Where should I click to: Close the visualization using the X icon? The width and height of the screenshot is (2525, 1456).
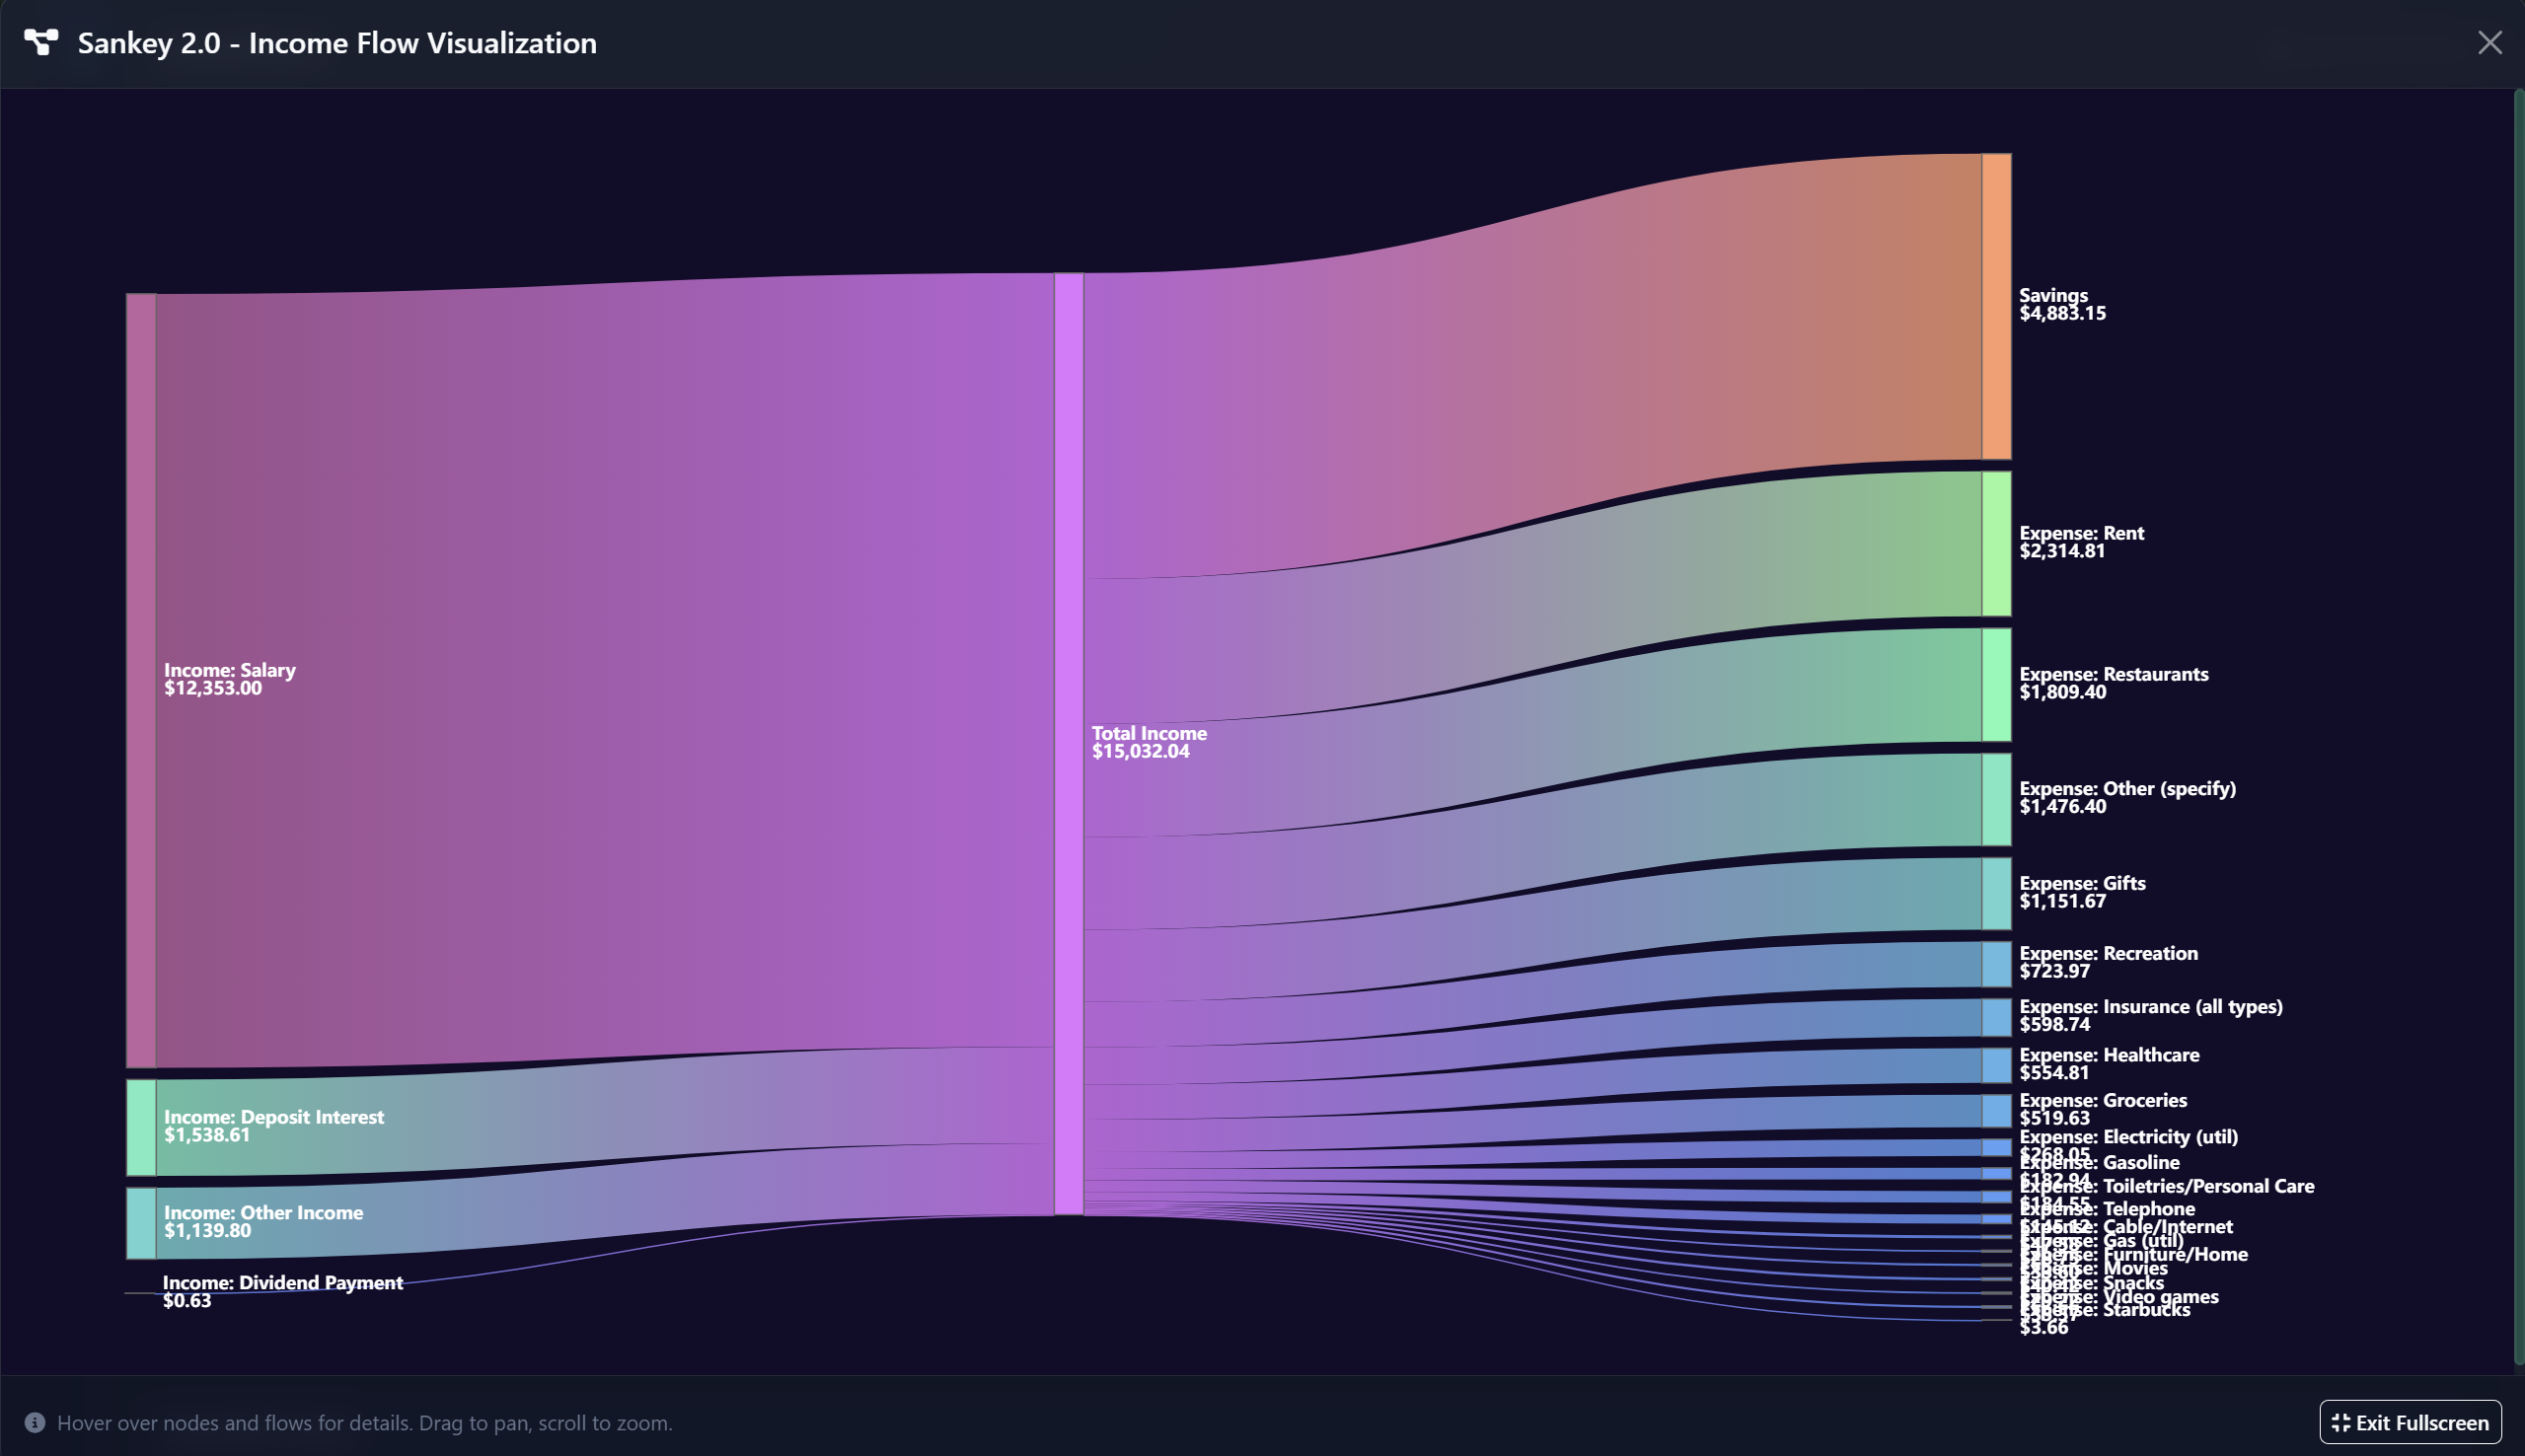[x=2491, y=42]
